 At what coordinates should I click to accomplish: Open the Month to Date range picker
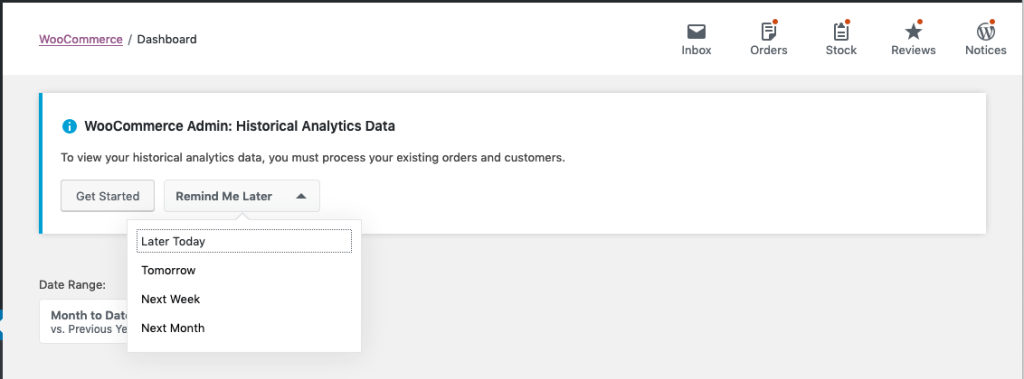tap(84, 321)
